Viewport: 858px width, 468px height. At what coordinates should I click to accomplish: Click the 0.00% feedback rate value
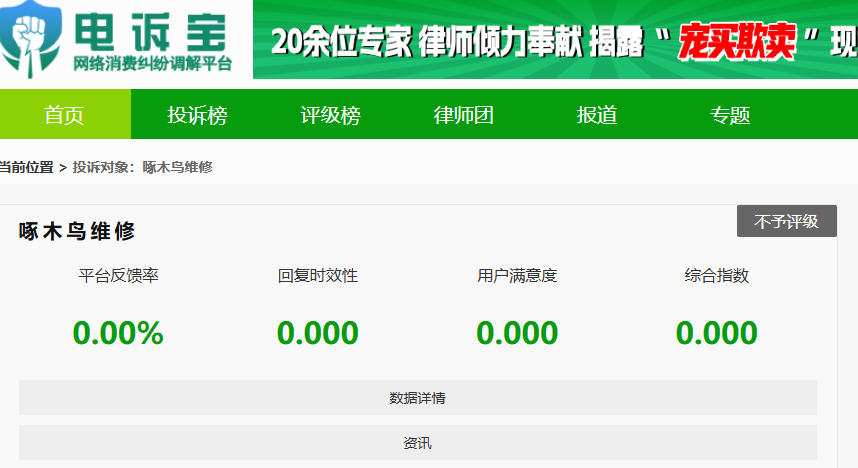pos(118,333)
